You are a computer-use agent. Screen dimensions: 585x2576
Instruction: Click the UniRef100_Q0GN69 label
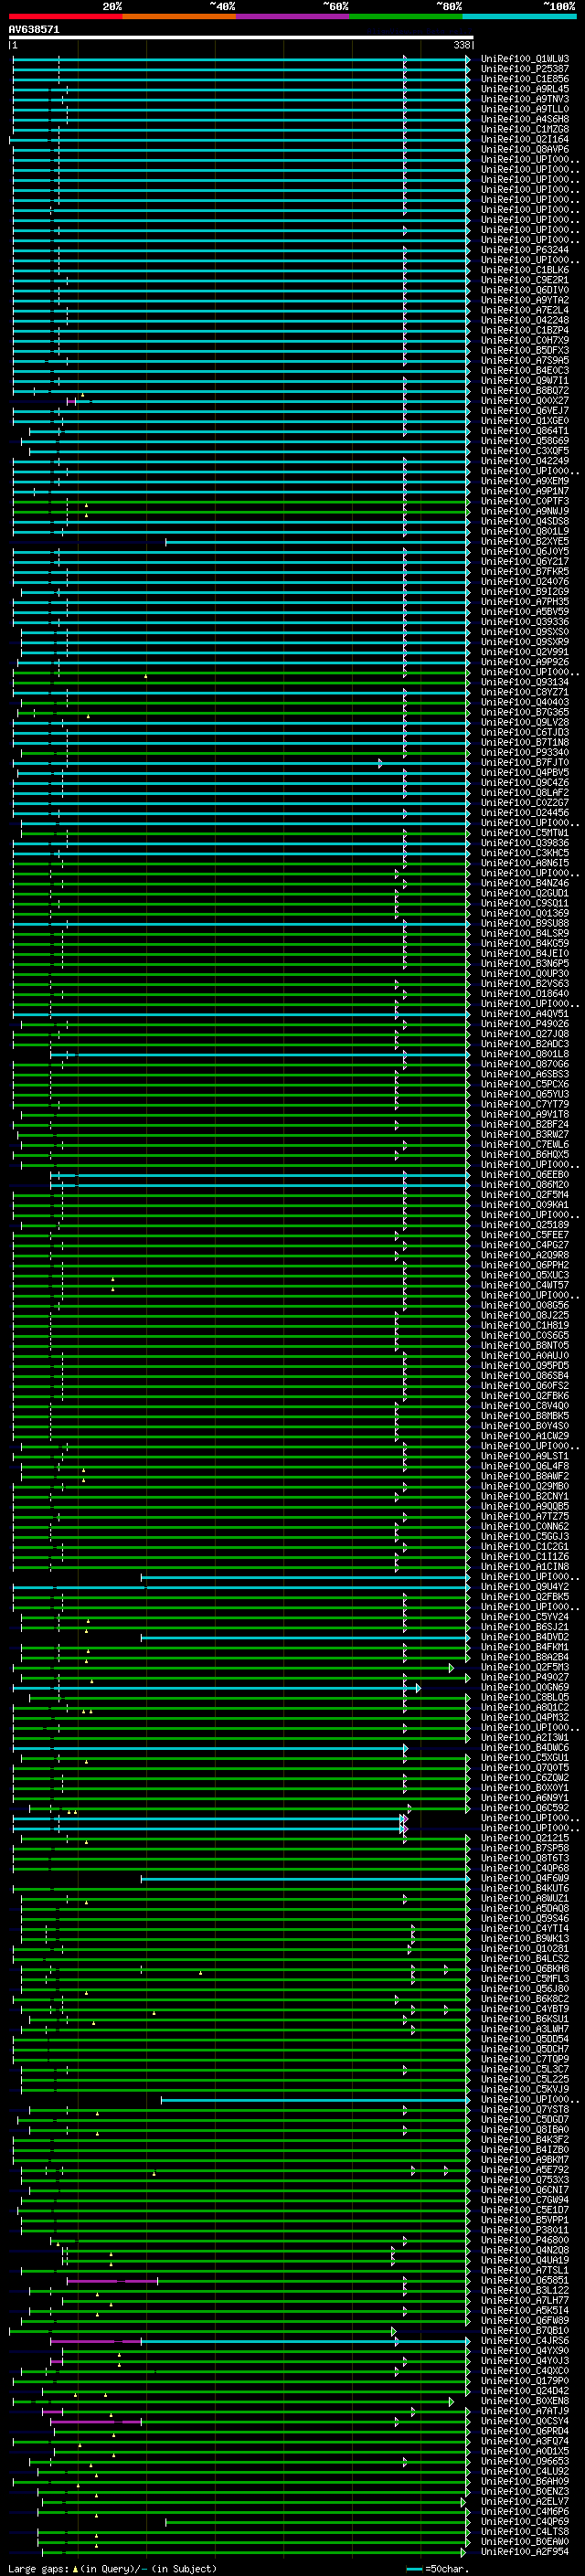525,1687
